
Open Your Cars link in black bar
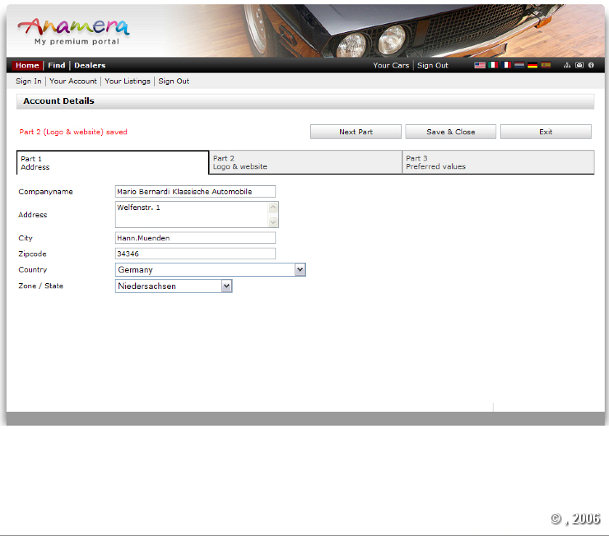click(391, 65)
